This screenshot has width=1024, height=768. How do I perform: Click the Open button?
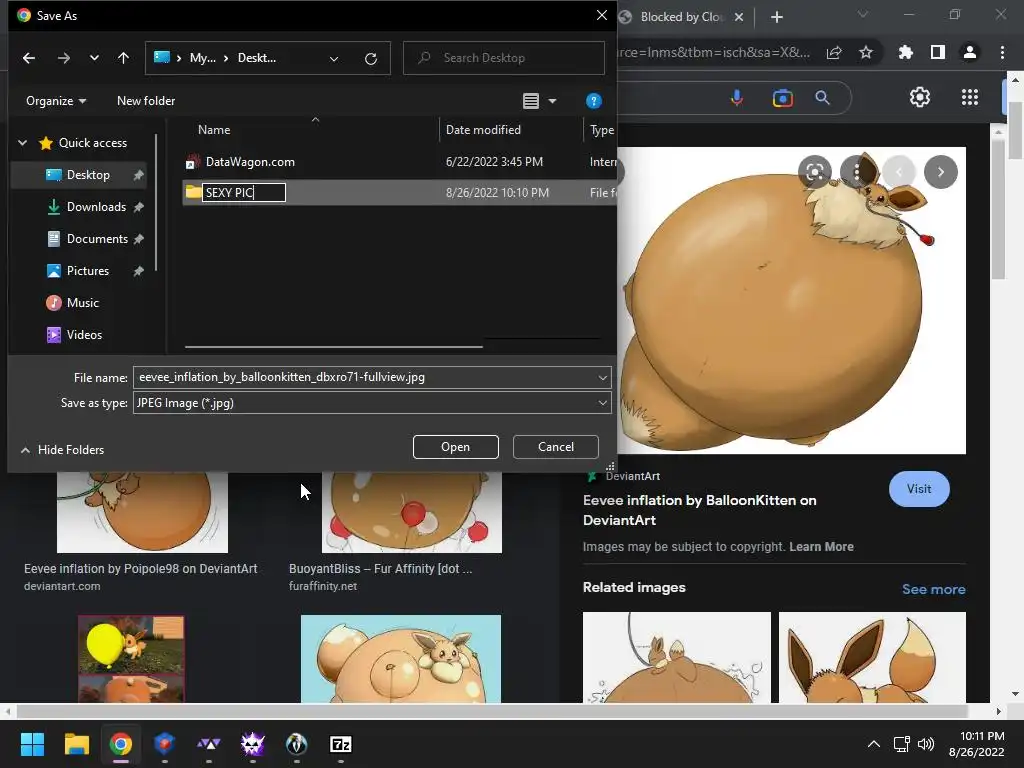(x=456, y=447)
